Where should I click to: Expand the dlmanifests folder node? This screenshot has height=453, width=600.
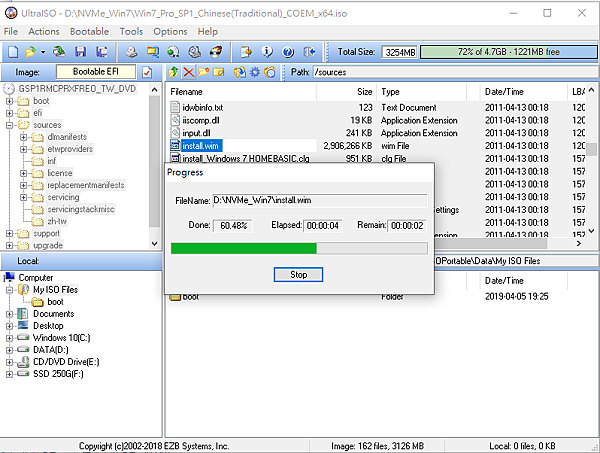click(24, 137)
